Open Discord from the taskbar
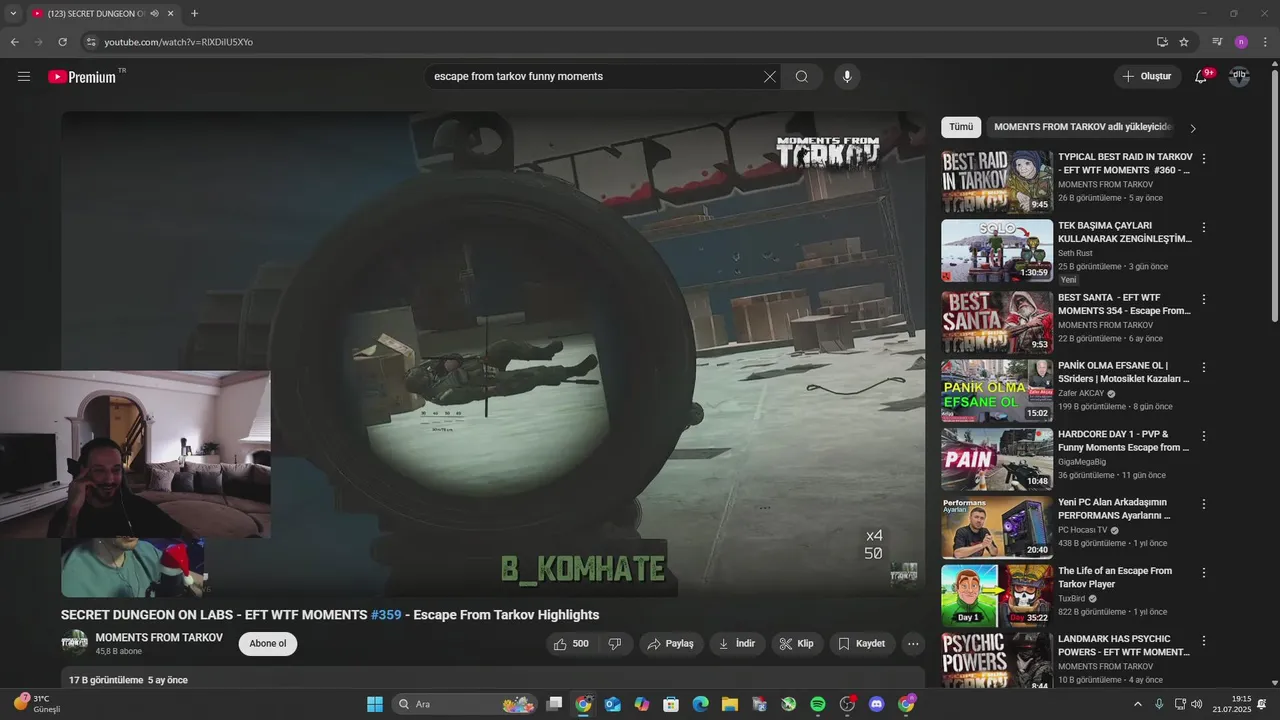This screenshot has height=720, width=1280. coord(877,704)
